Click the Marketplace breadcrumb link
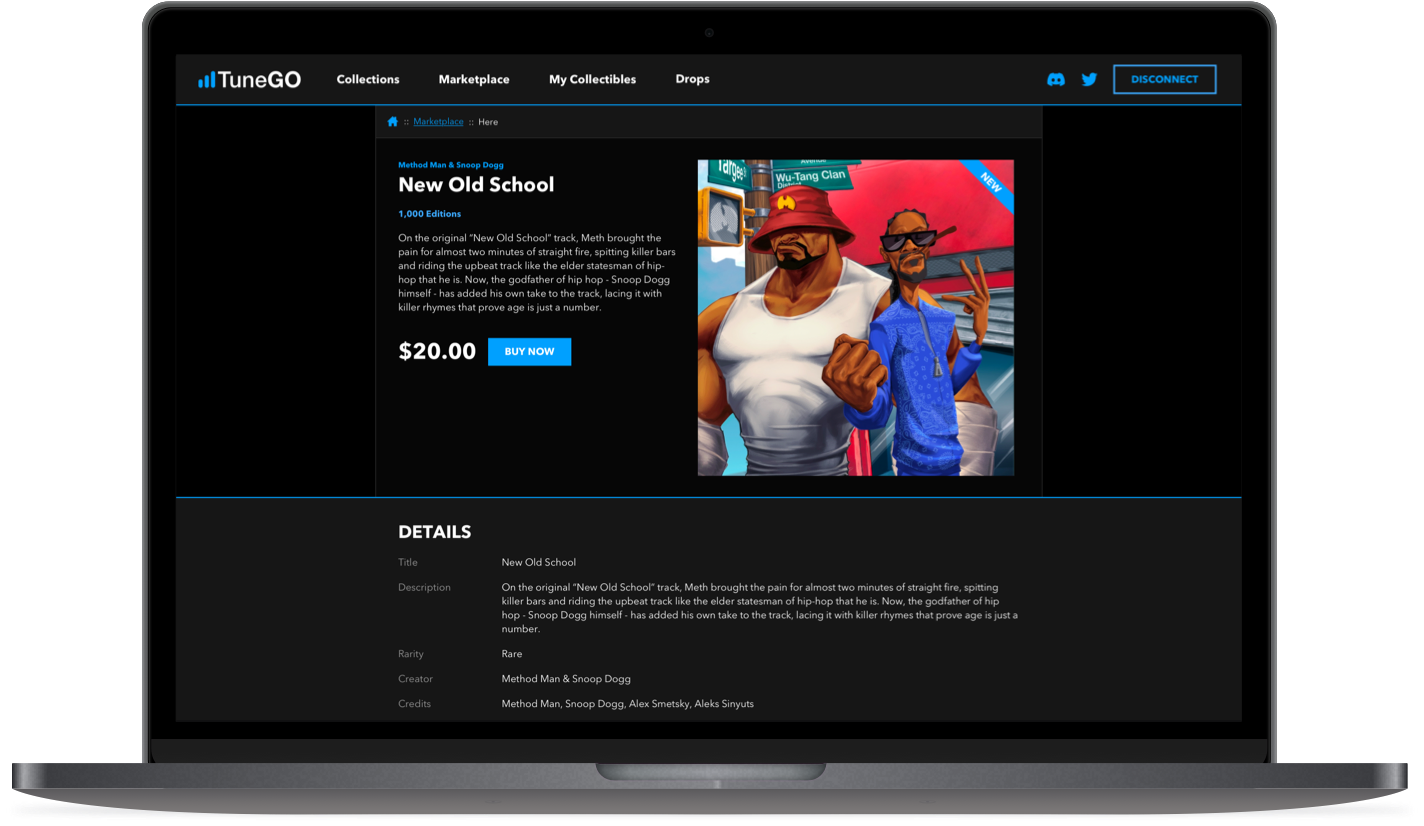 [438, 122]
